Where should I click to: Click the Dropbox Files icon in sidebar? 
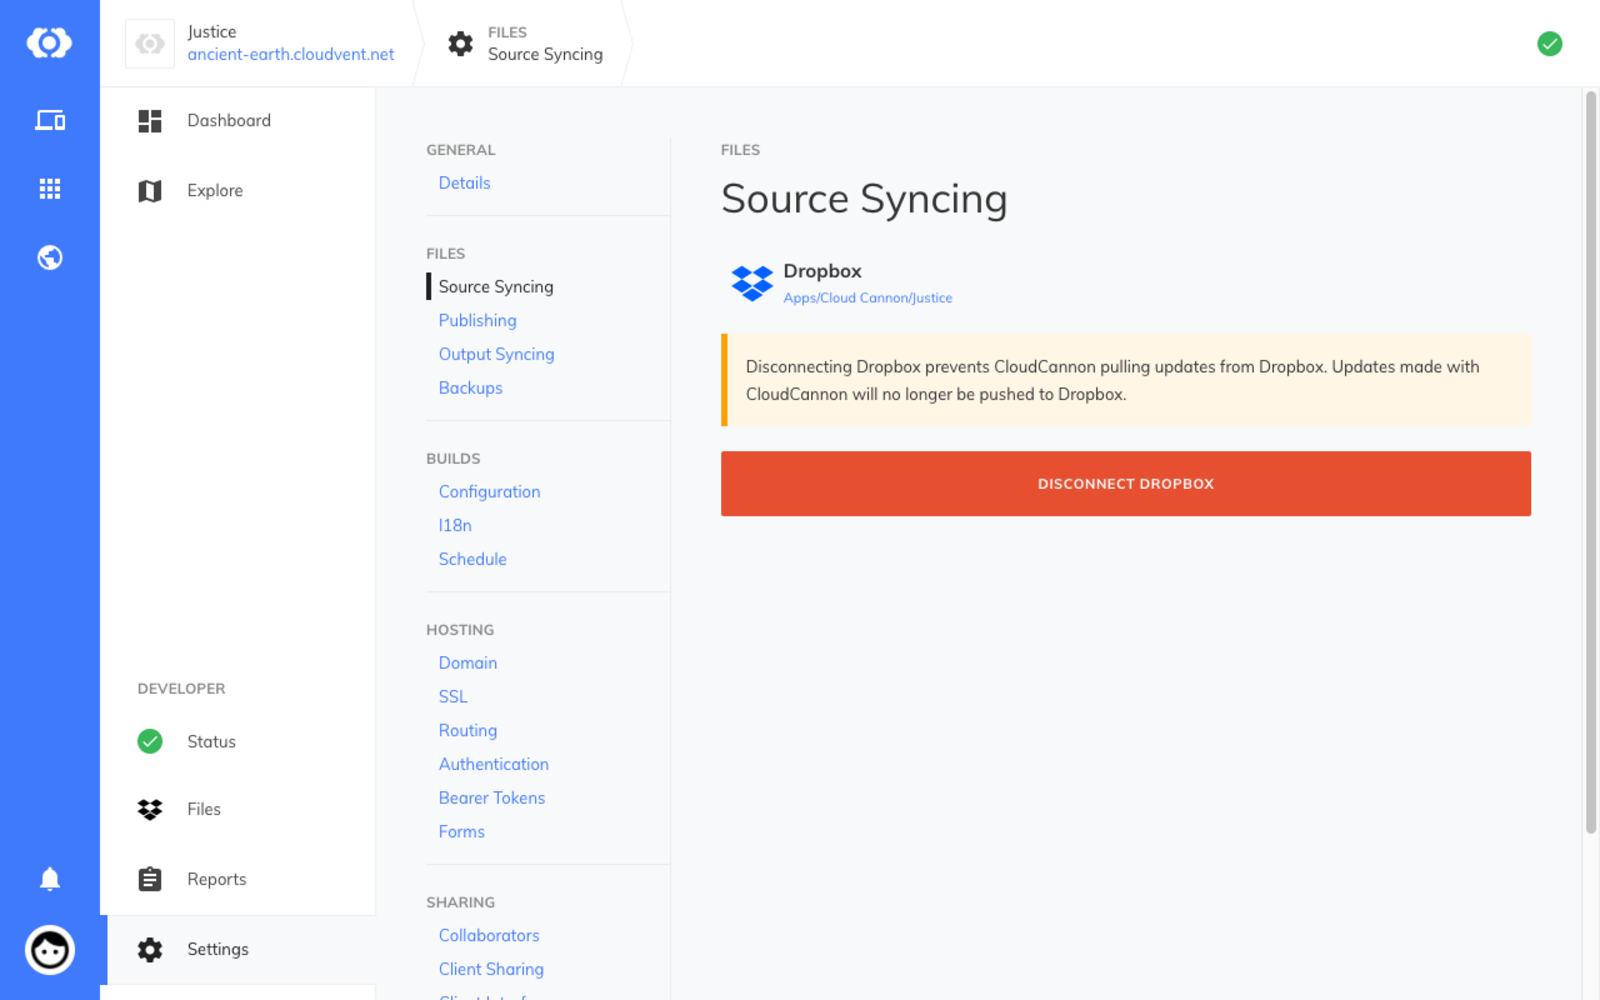150,810
